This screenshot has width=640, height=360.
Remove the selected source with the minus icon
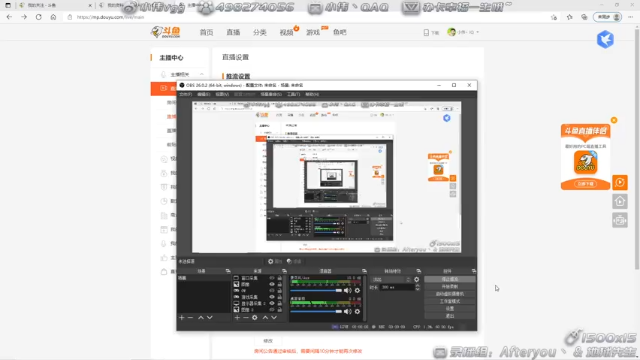pos(246,318)
